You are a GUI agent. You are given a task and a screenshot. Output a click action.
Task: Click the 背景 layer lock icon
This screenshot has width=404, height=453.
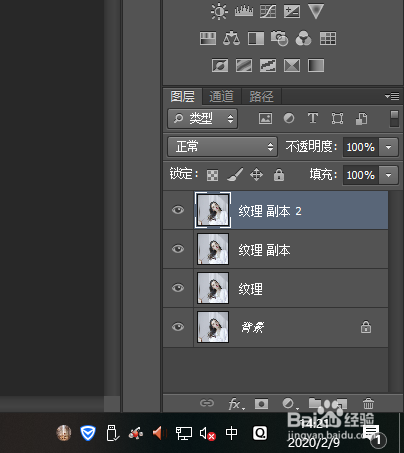[x=366, y=327]
